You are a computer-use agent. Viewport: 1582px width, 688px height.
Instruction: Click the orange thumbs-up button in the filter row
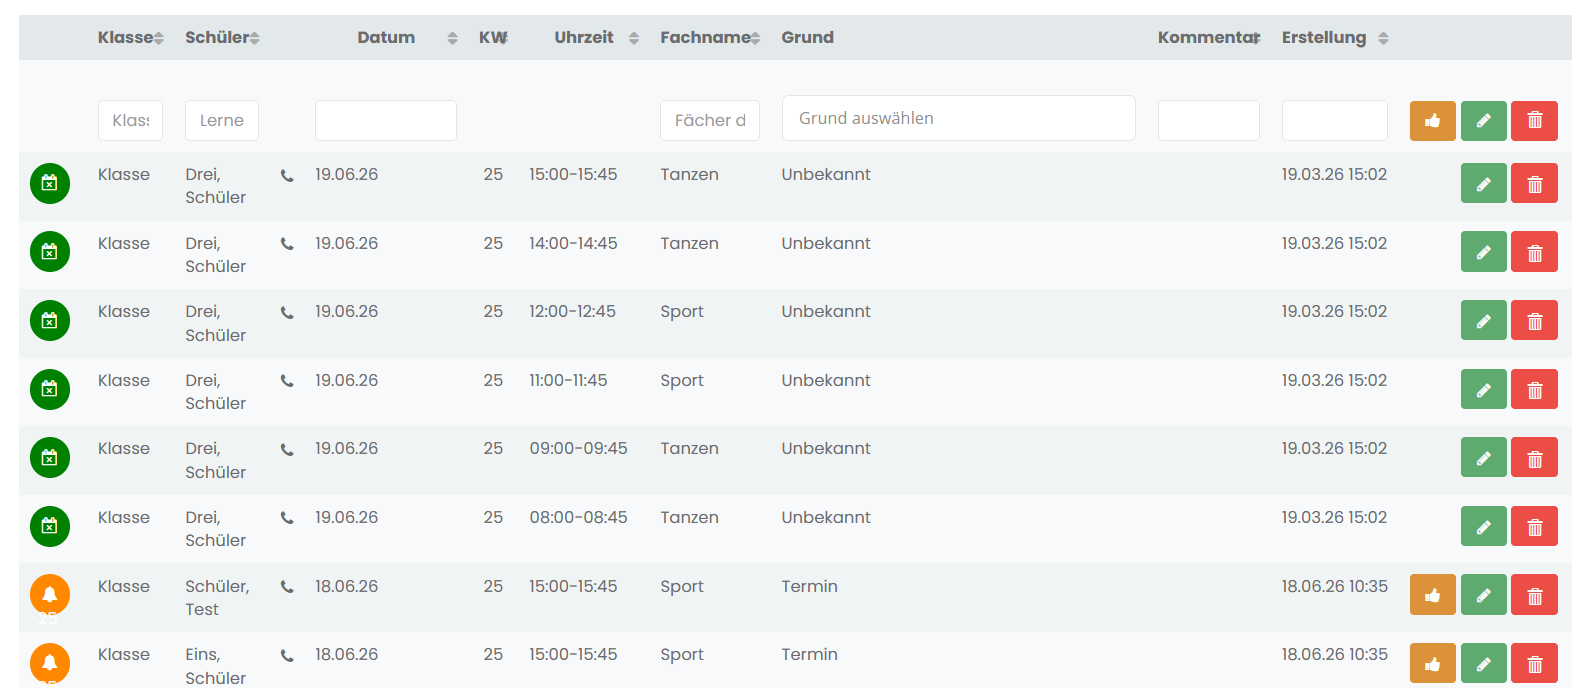tap(1432, 121)
